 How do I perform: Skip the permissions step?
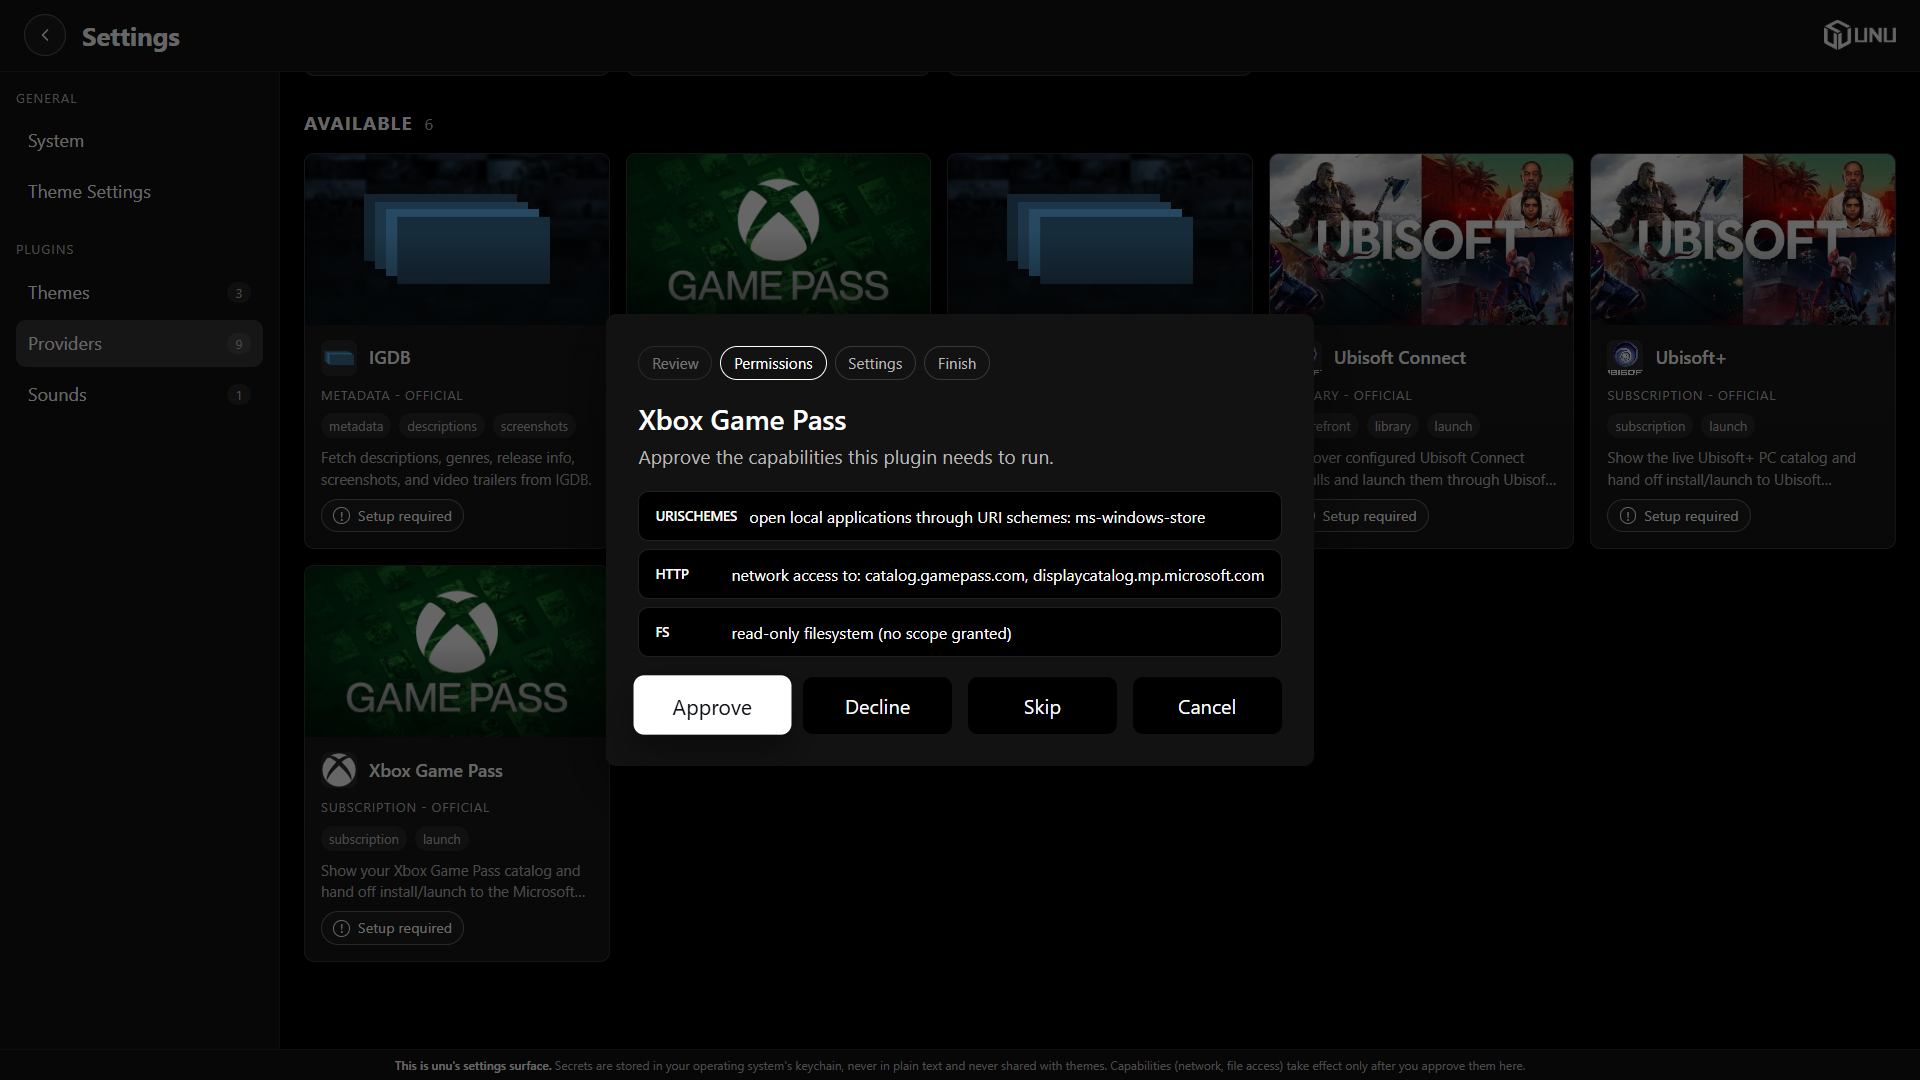pos(1042,706)
